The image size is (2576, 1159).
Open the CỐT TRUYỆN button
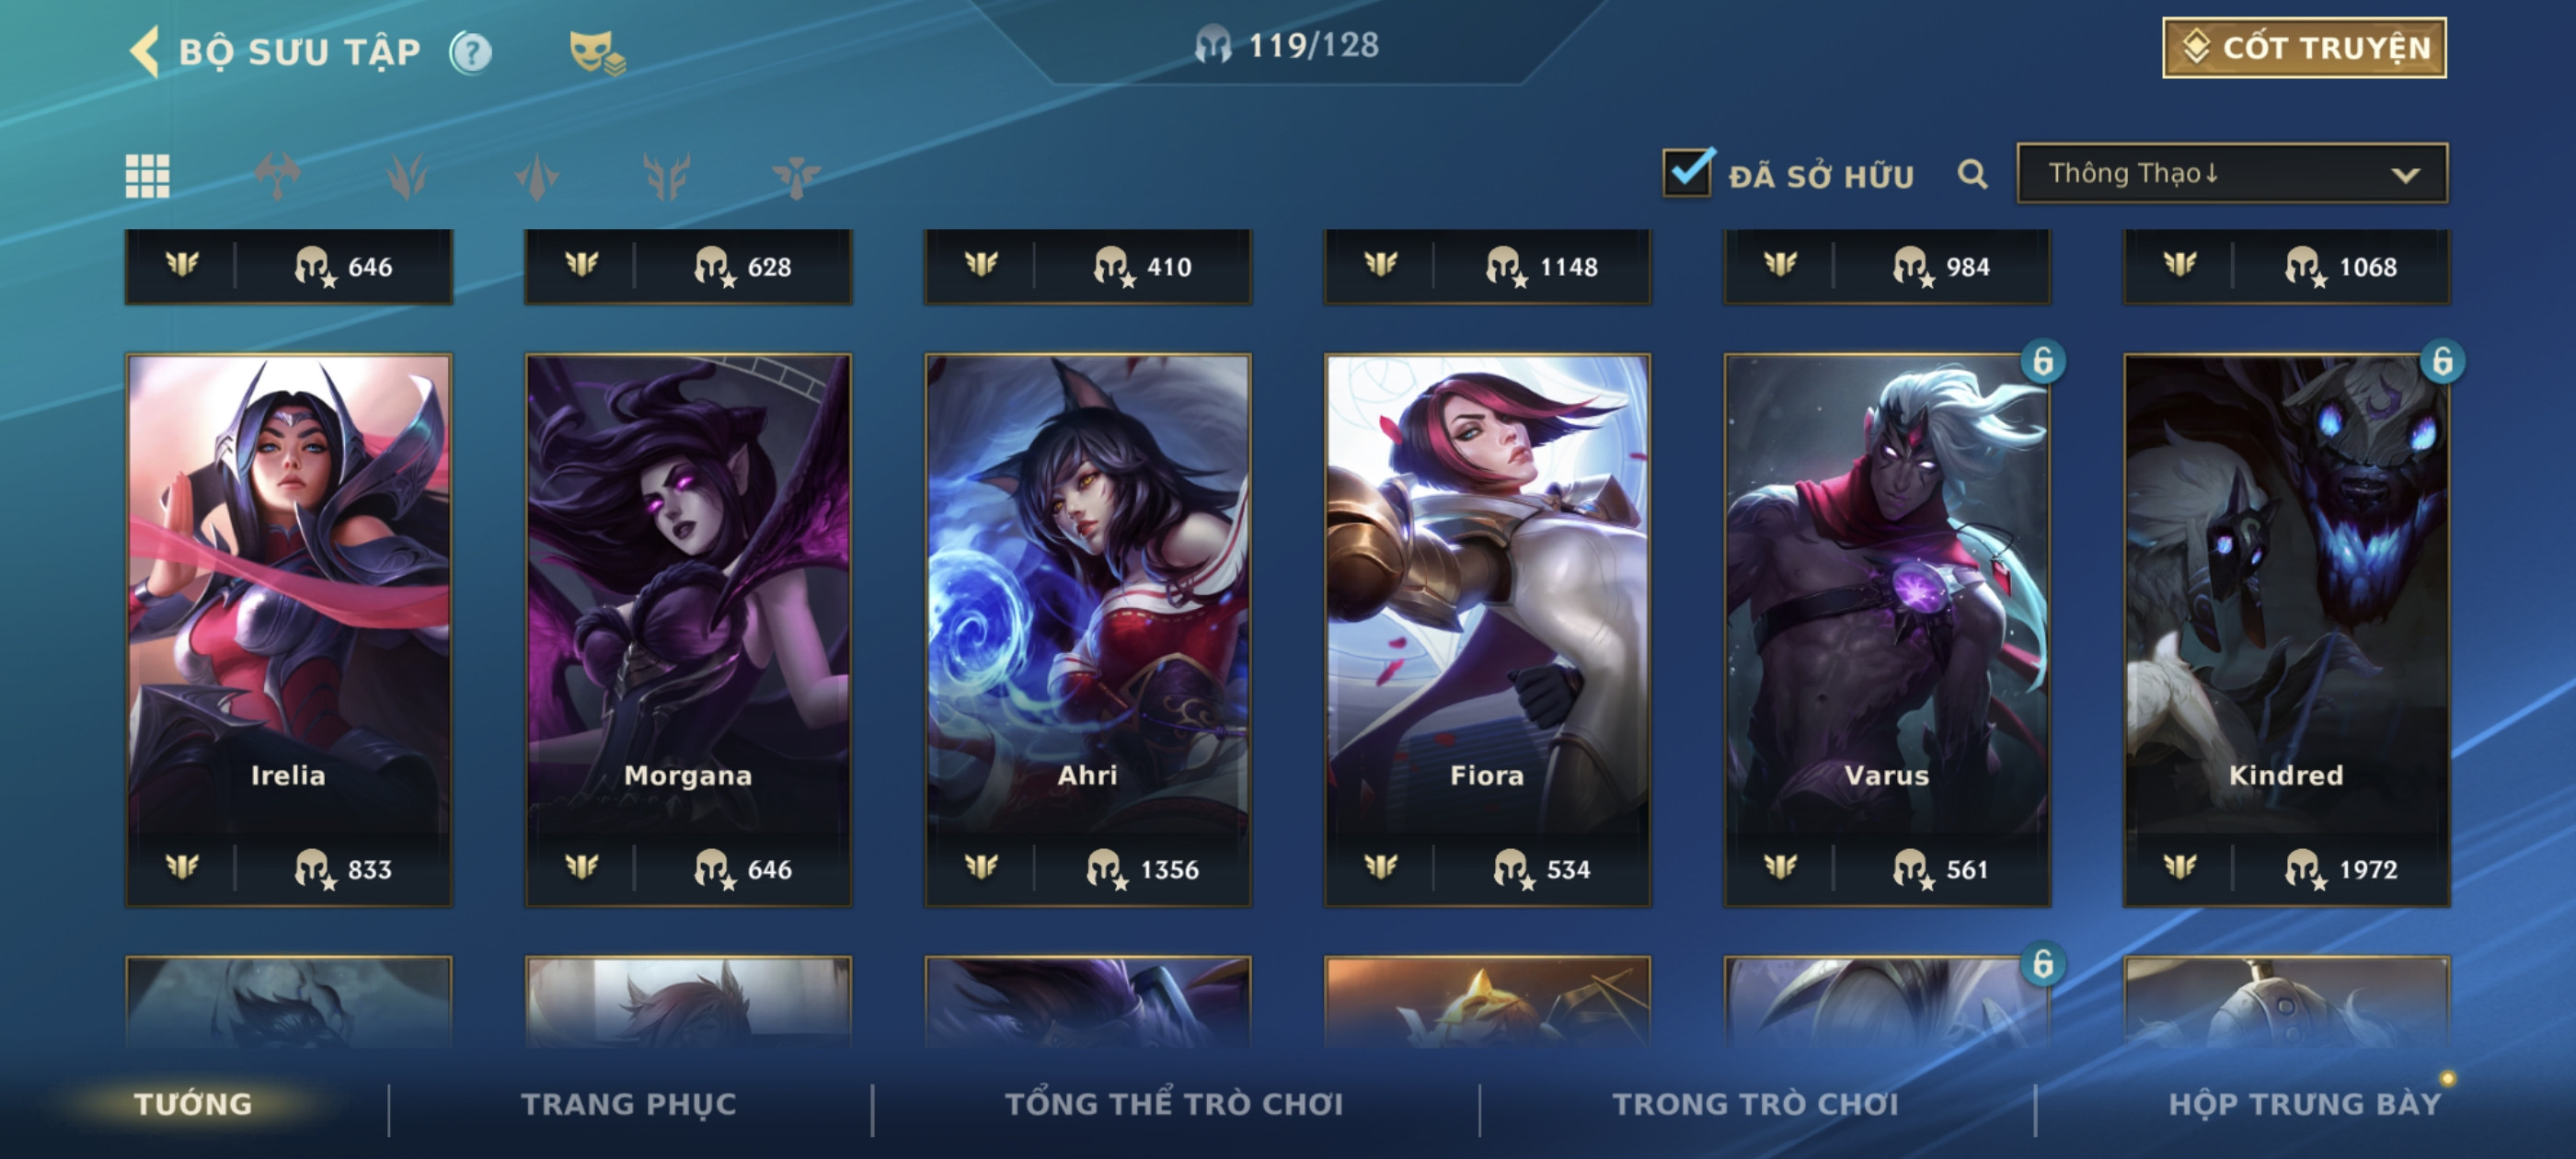coord(2304,47)
